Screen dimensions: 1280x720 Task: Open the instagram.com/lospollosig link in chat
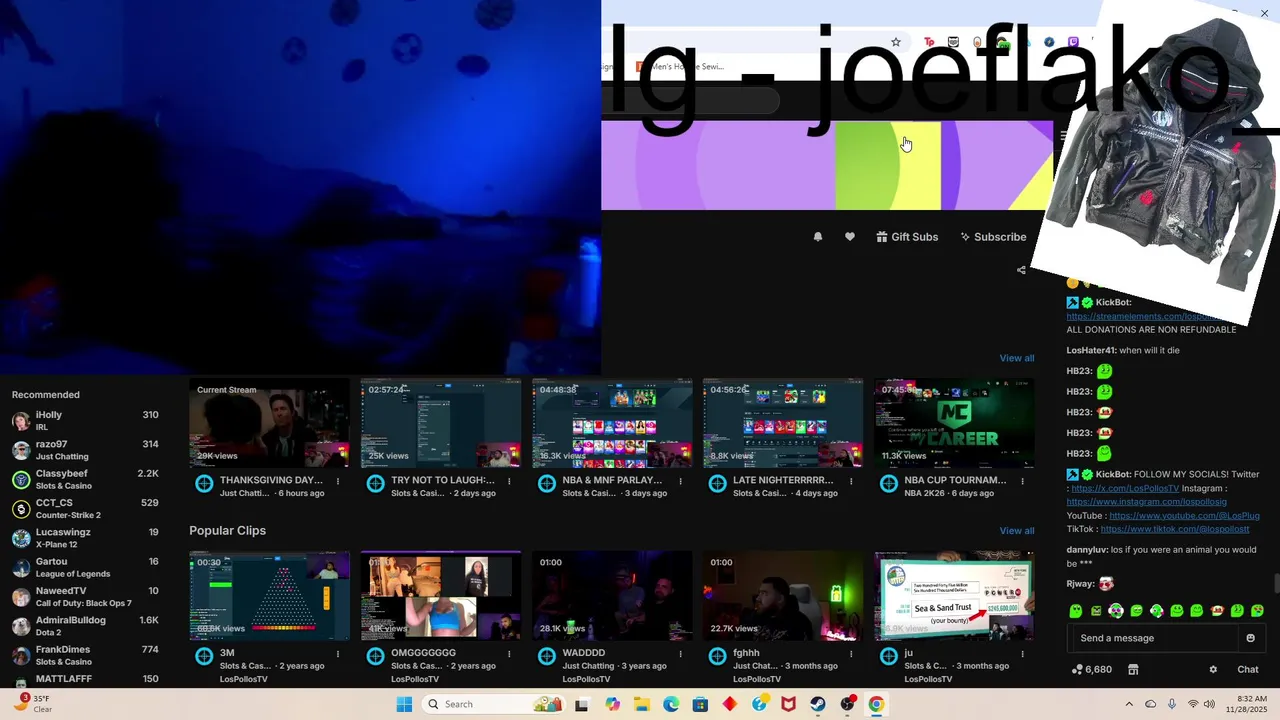(1146, 502)
